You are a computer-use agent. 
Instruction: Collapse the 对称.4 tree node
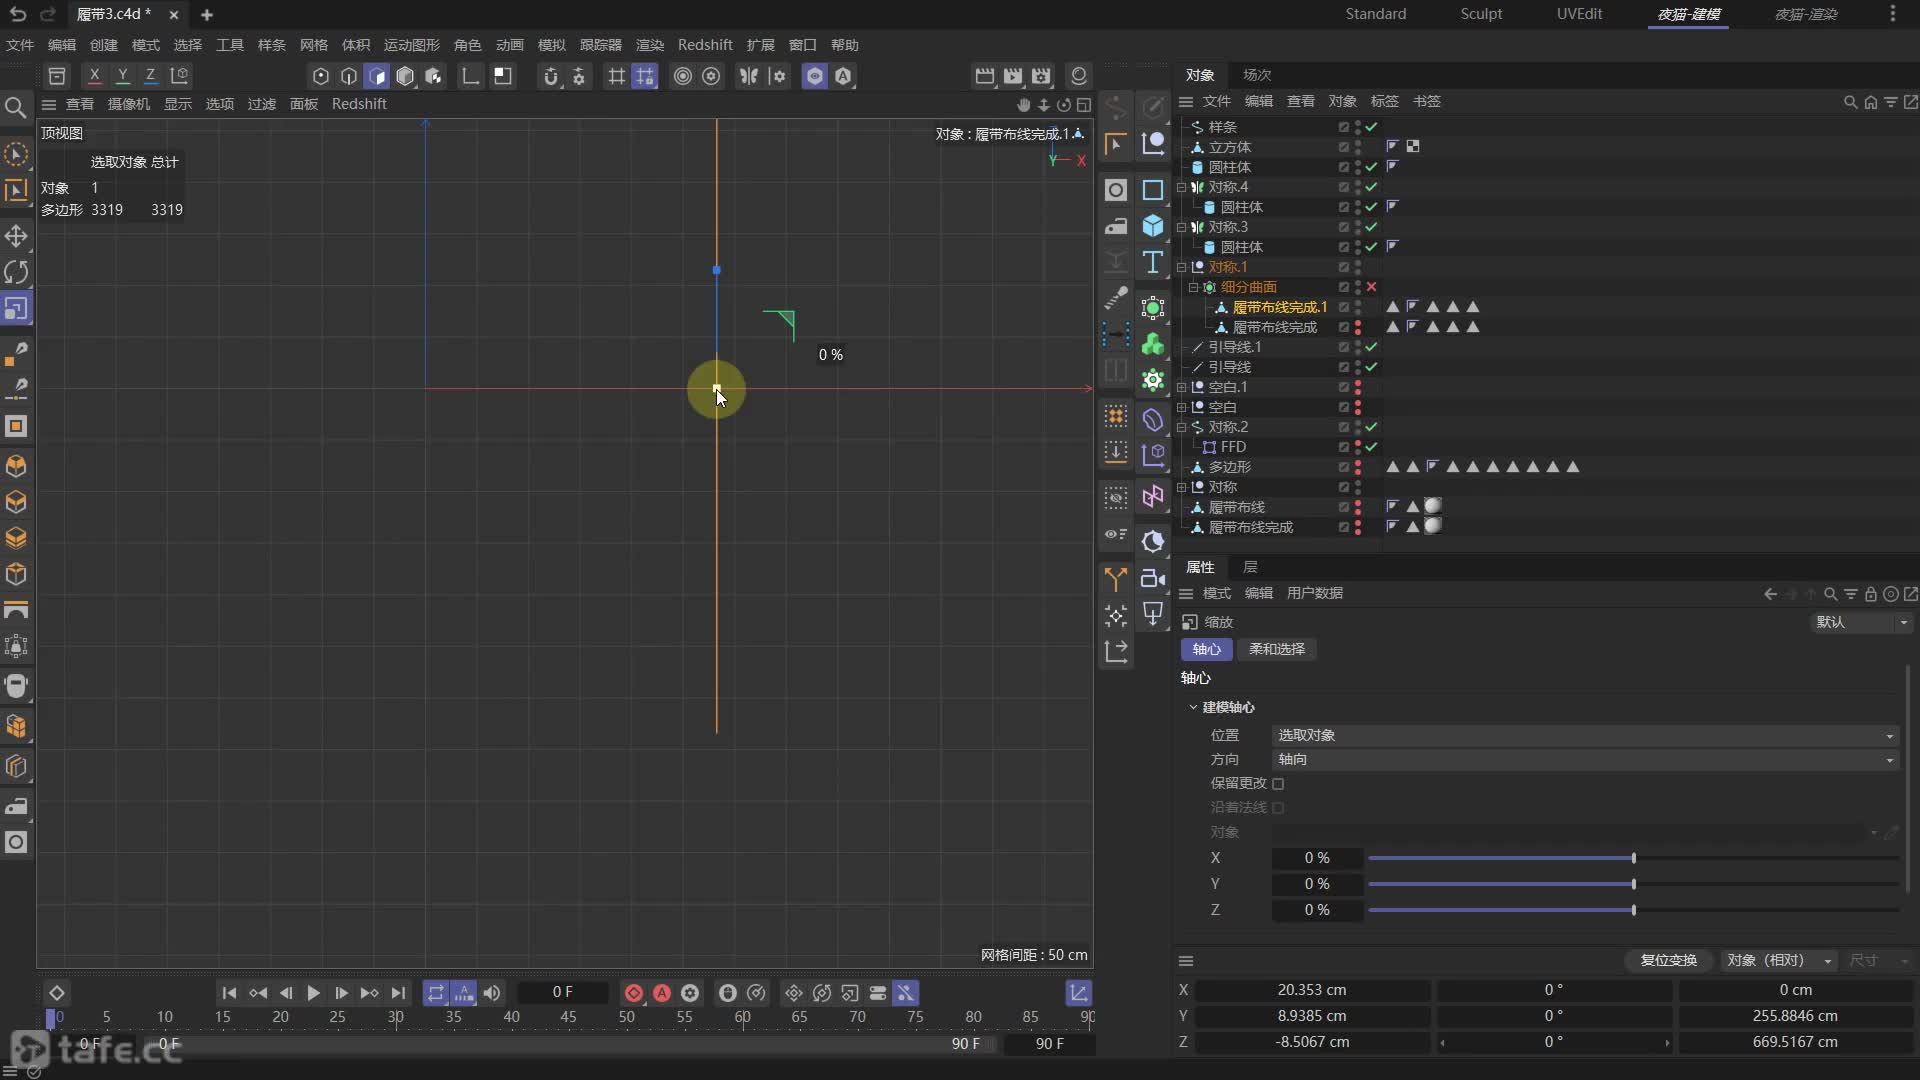[x=1182, y=187]
